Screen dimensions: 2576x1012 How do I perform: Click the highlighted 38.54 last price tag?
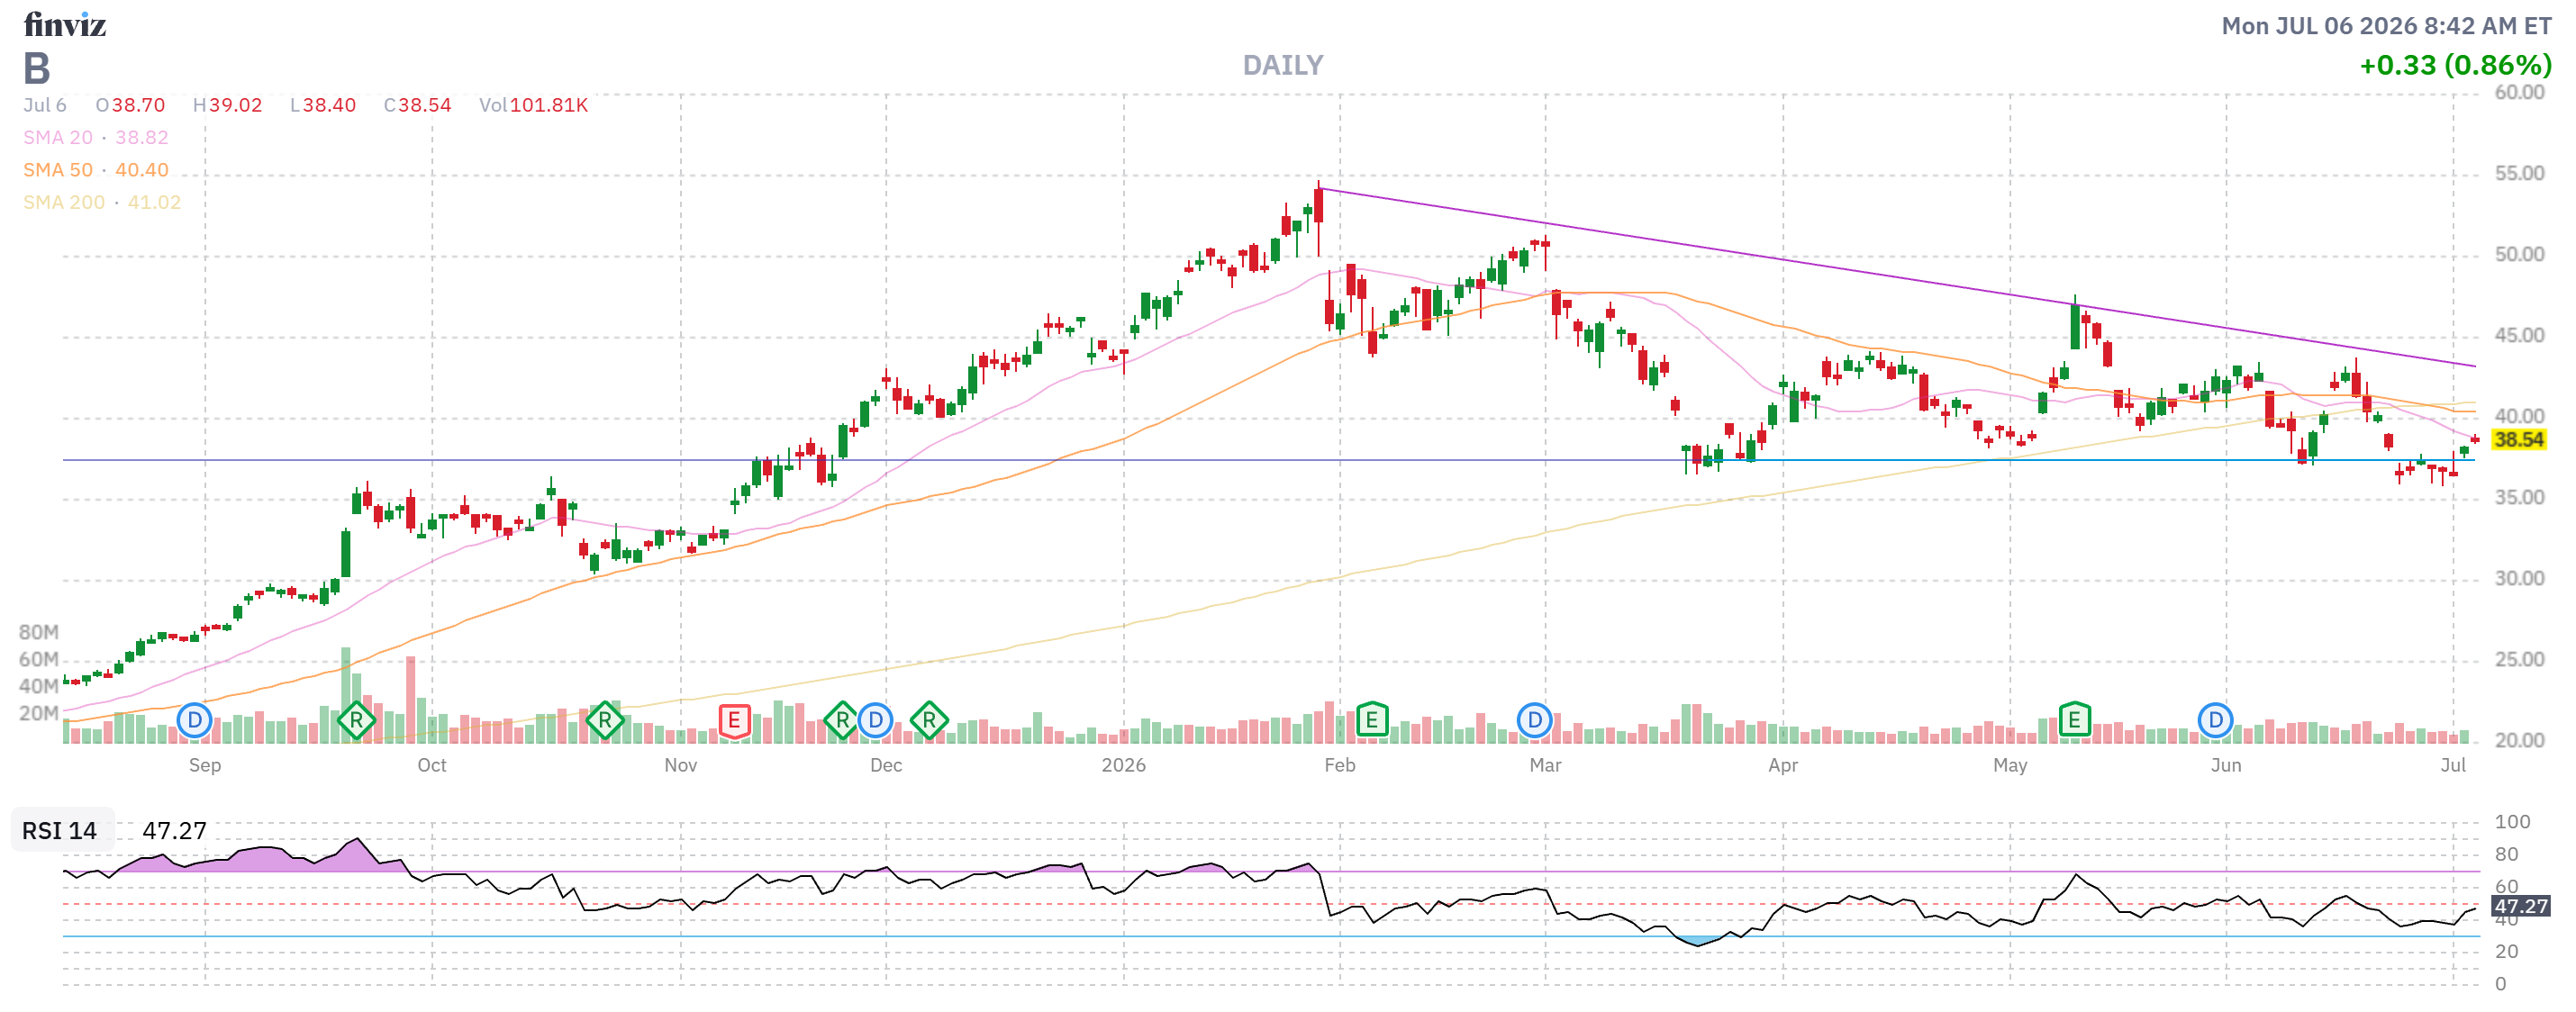(x=2518, y=440)
